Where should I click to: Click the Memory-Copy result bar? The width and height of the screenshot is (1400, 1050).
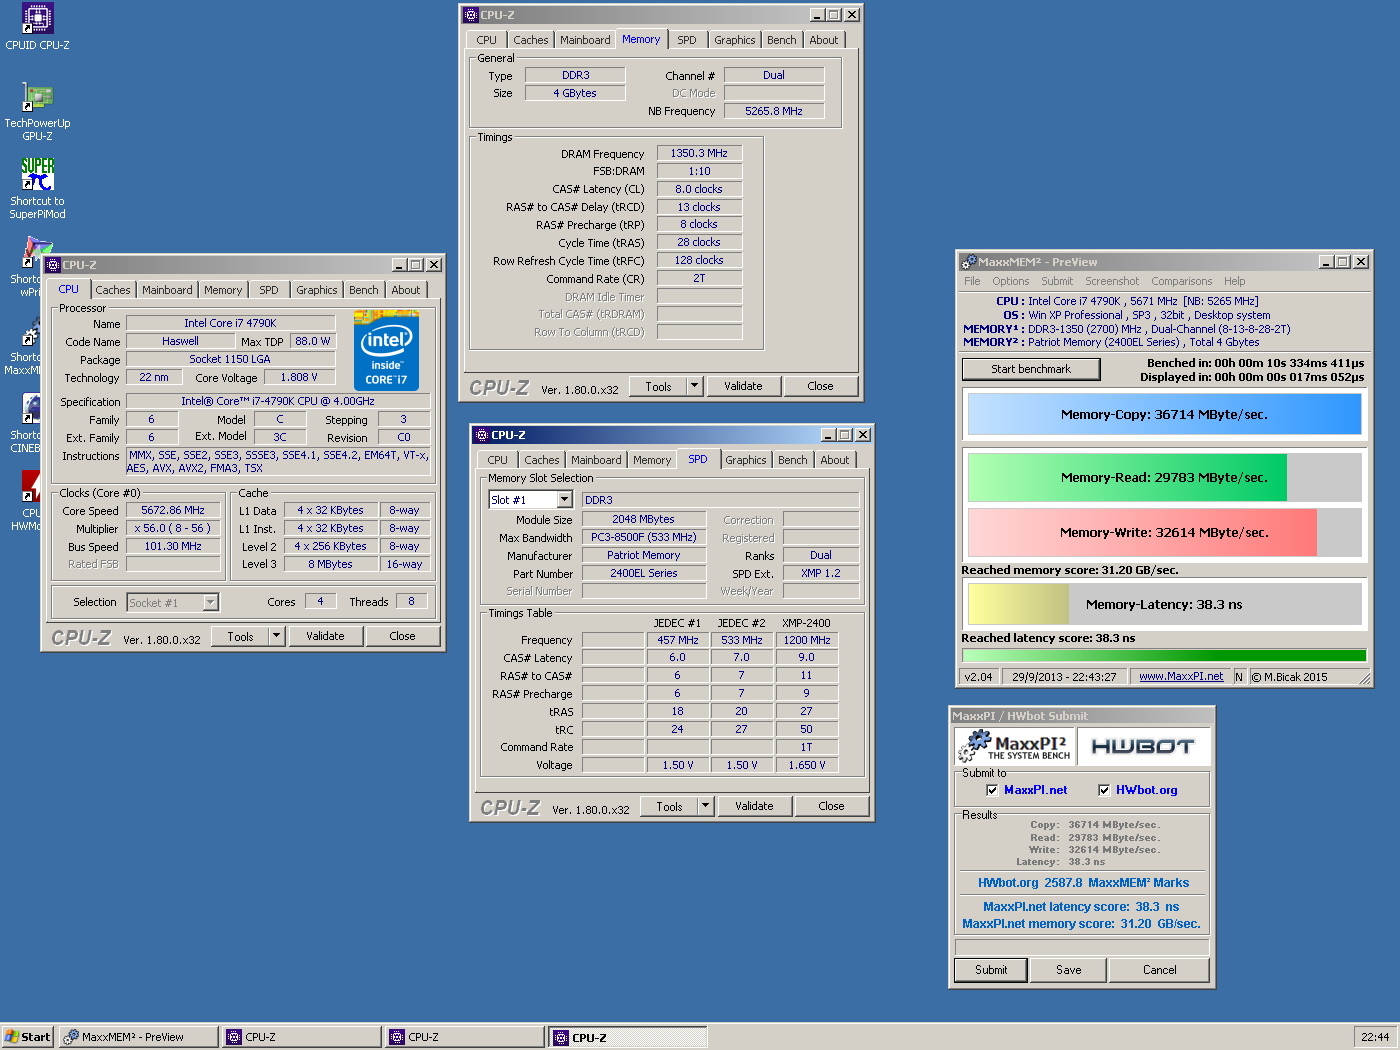[1164, 414]
